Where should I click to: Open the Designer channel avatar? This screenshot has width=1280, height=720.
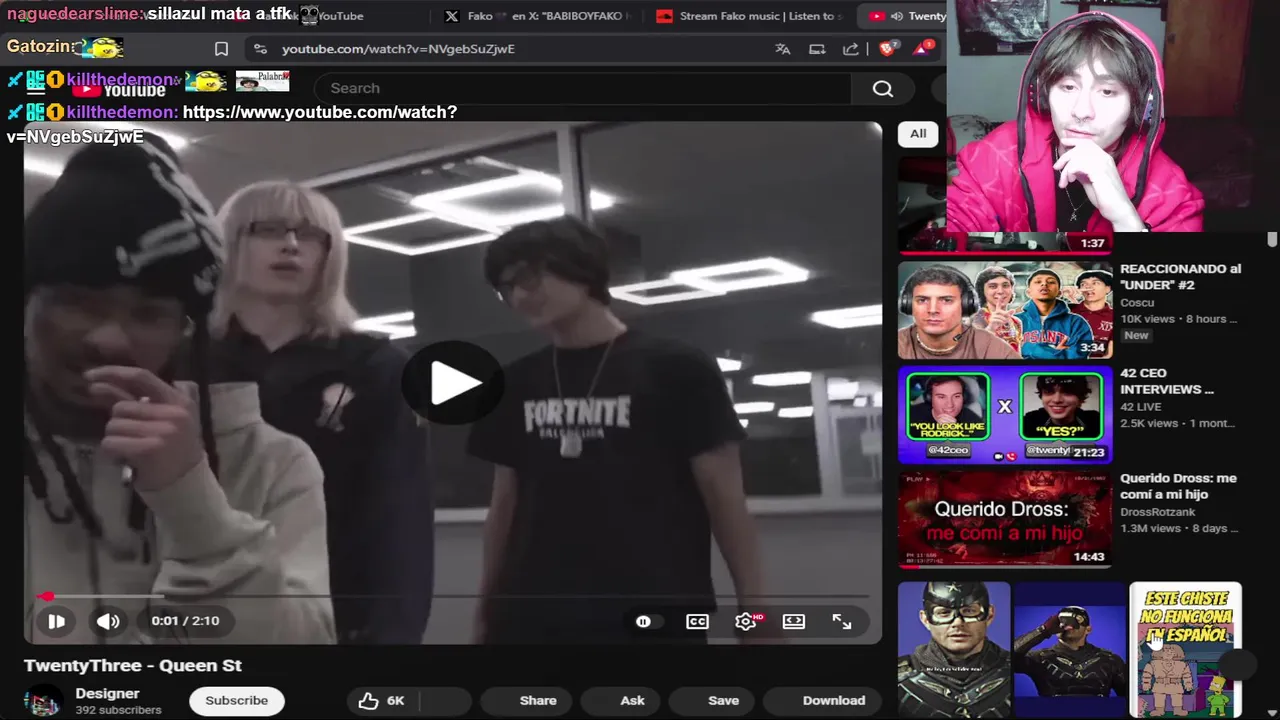point(42,701)
